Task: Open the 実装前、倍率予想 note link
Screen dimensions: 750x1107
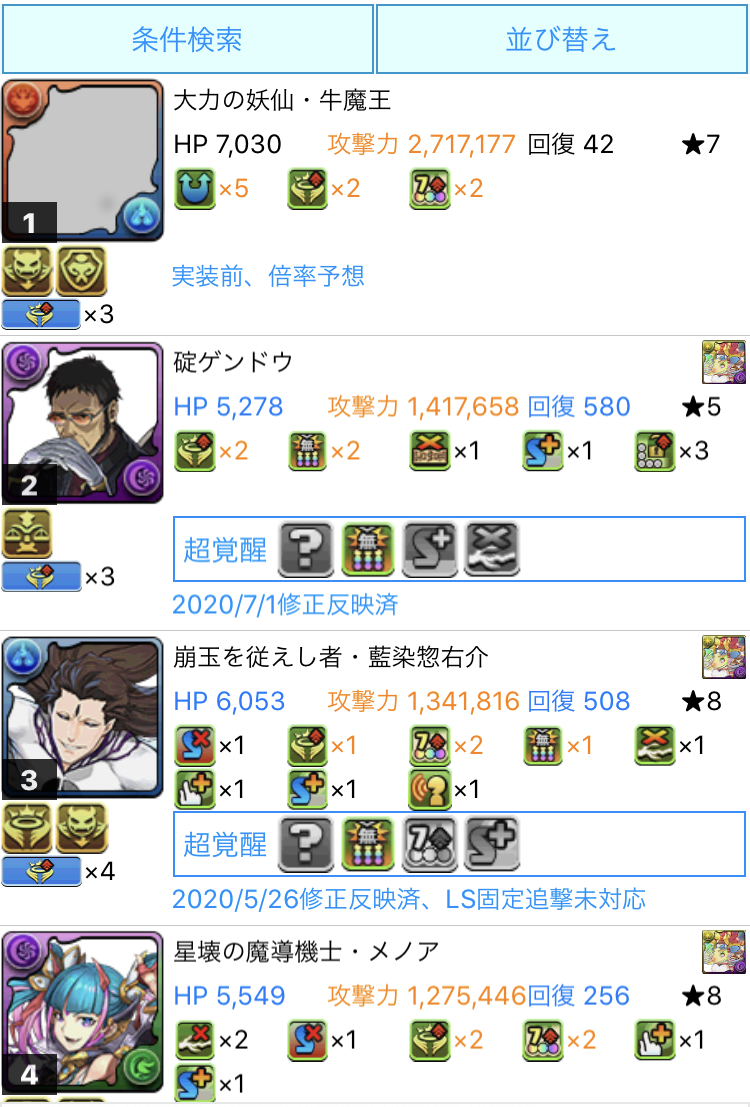Action: pyautogui.click(x=268, y=275)
